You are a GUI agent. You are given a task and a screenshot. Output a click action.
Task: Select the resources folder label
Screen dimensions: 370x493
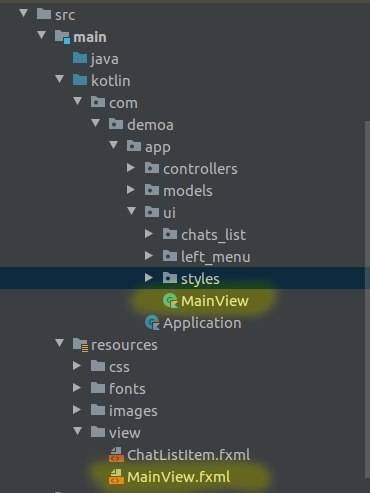pyautogui.click(x=124, y=345)
